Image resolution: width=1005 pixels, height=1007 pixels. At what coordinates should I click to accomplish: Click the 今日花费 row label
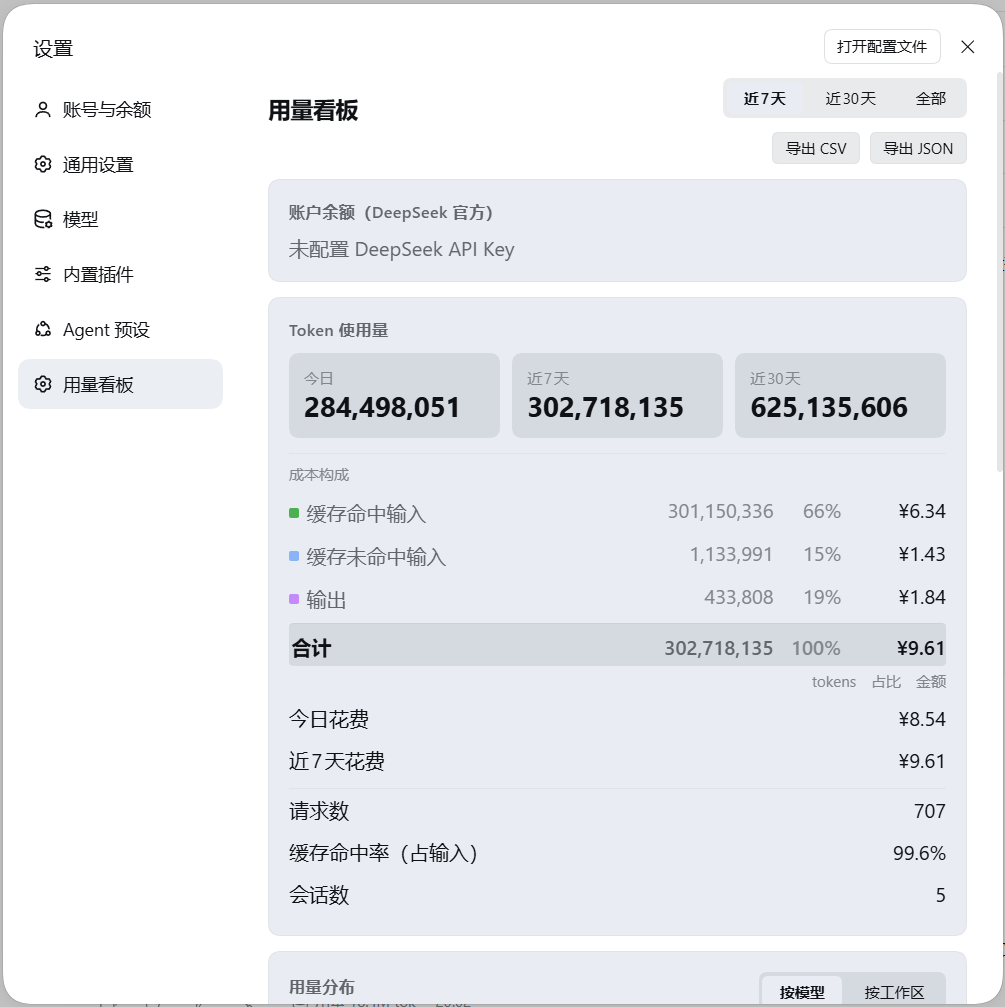329,719
